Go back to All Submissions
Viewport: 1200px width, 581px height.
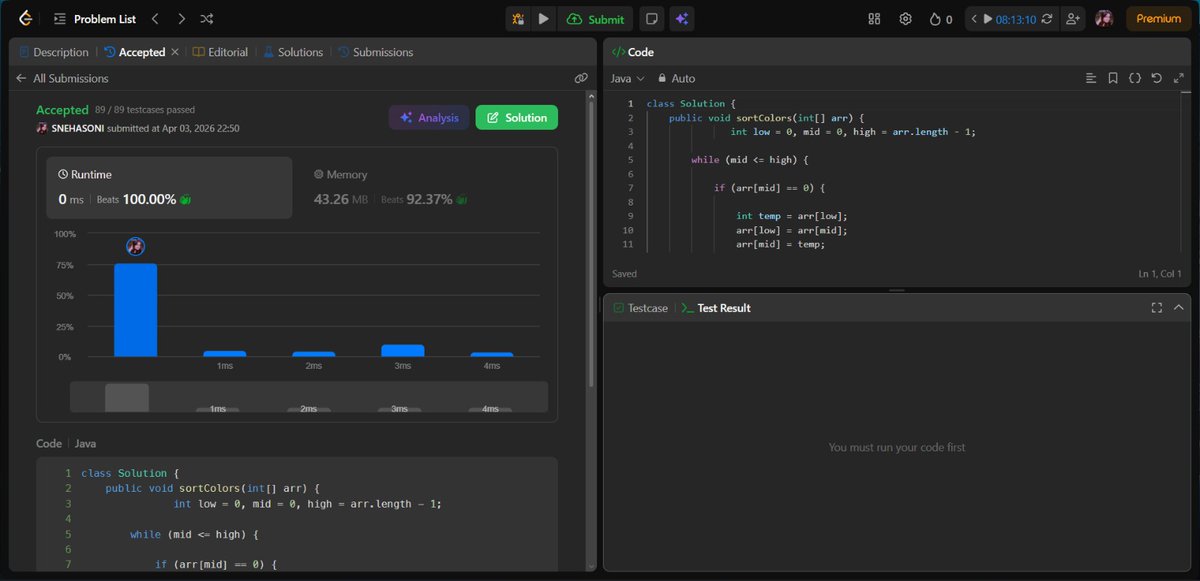point(62,78)
